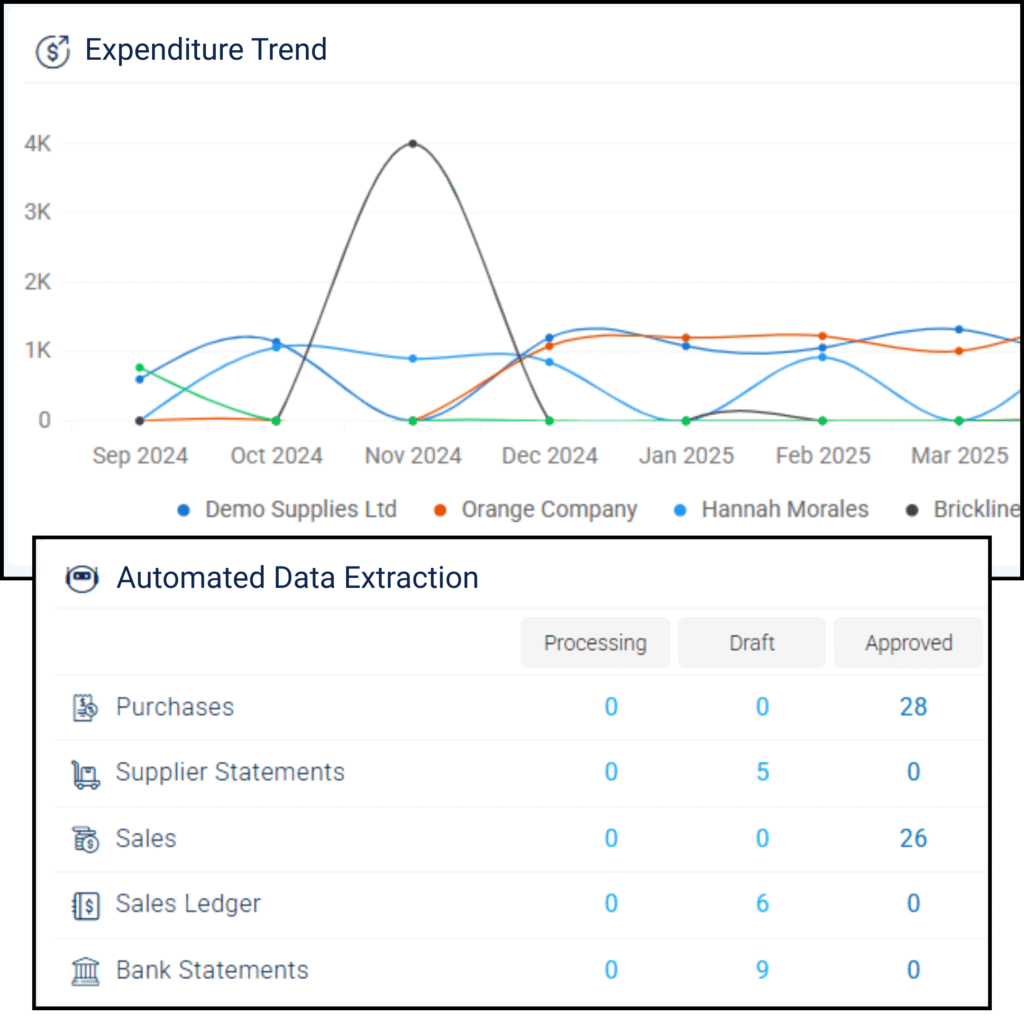
Task: Select the Draft column header
Action: 752,643
